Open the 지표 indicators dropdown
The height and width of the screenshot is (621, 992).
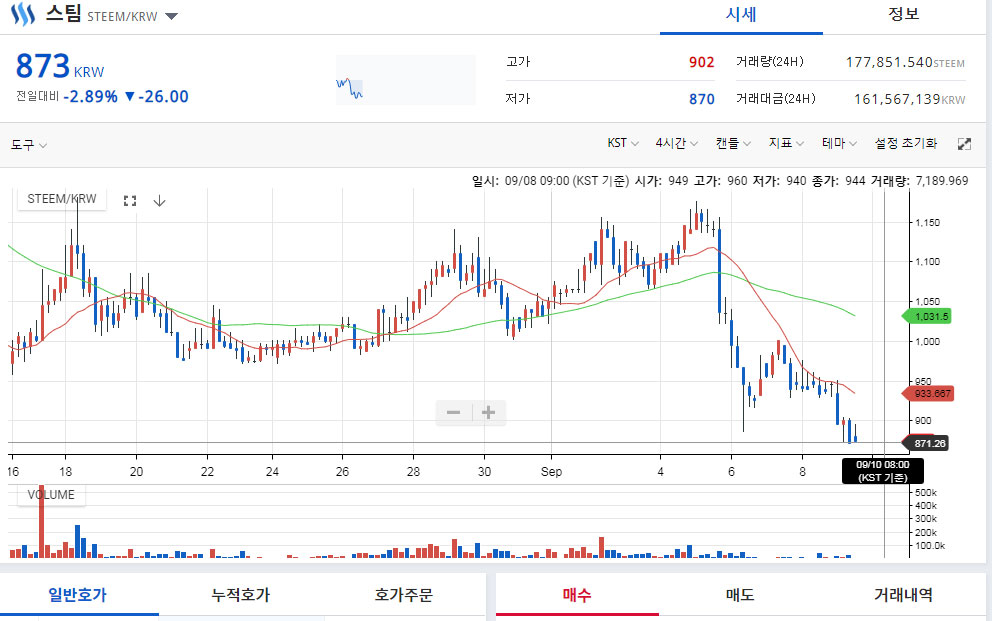(786, 143)
